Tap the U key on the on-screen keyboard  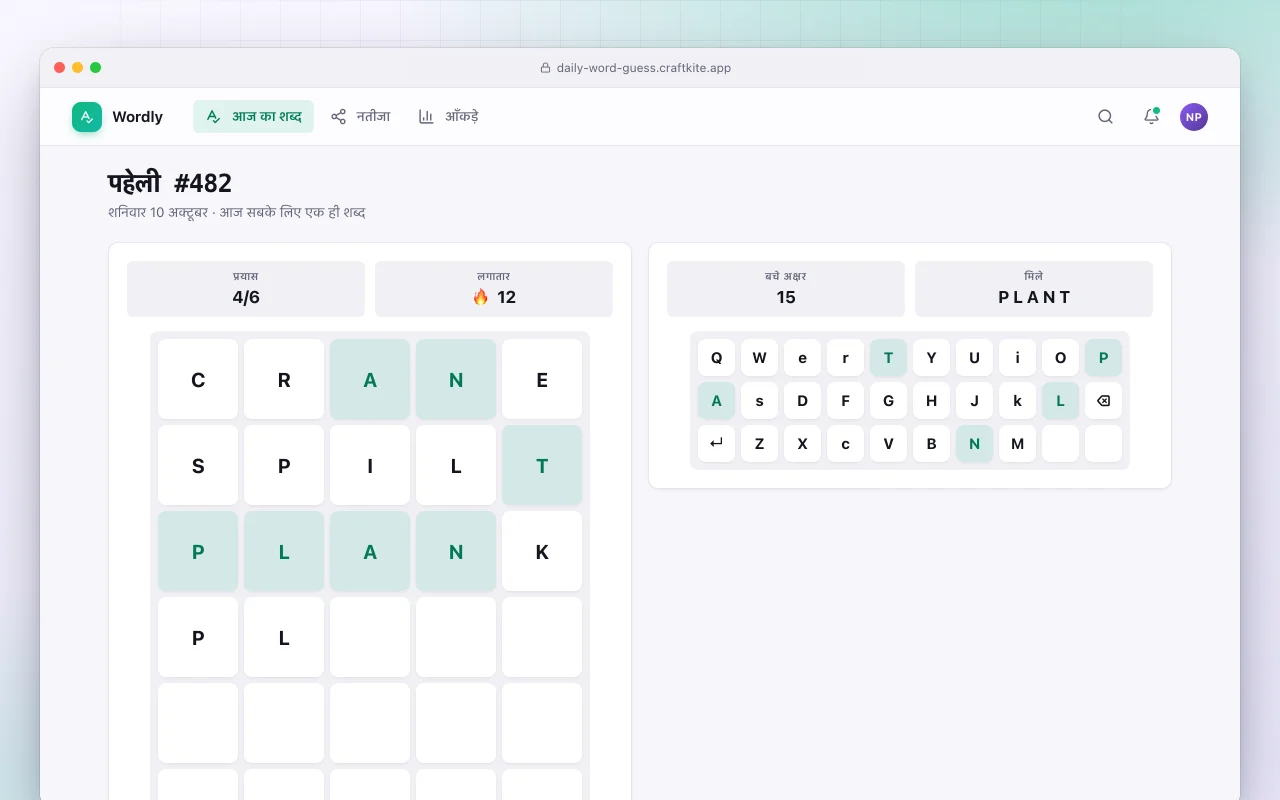pos(974,358)
